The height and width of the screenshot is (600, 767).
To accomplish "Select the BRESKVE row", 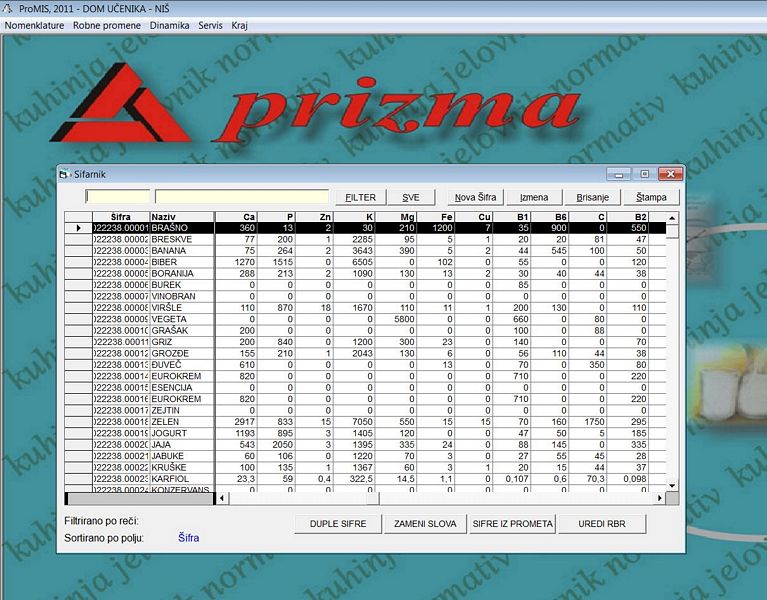I will coord(365,239).
